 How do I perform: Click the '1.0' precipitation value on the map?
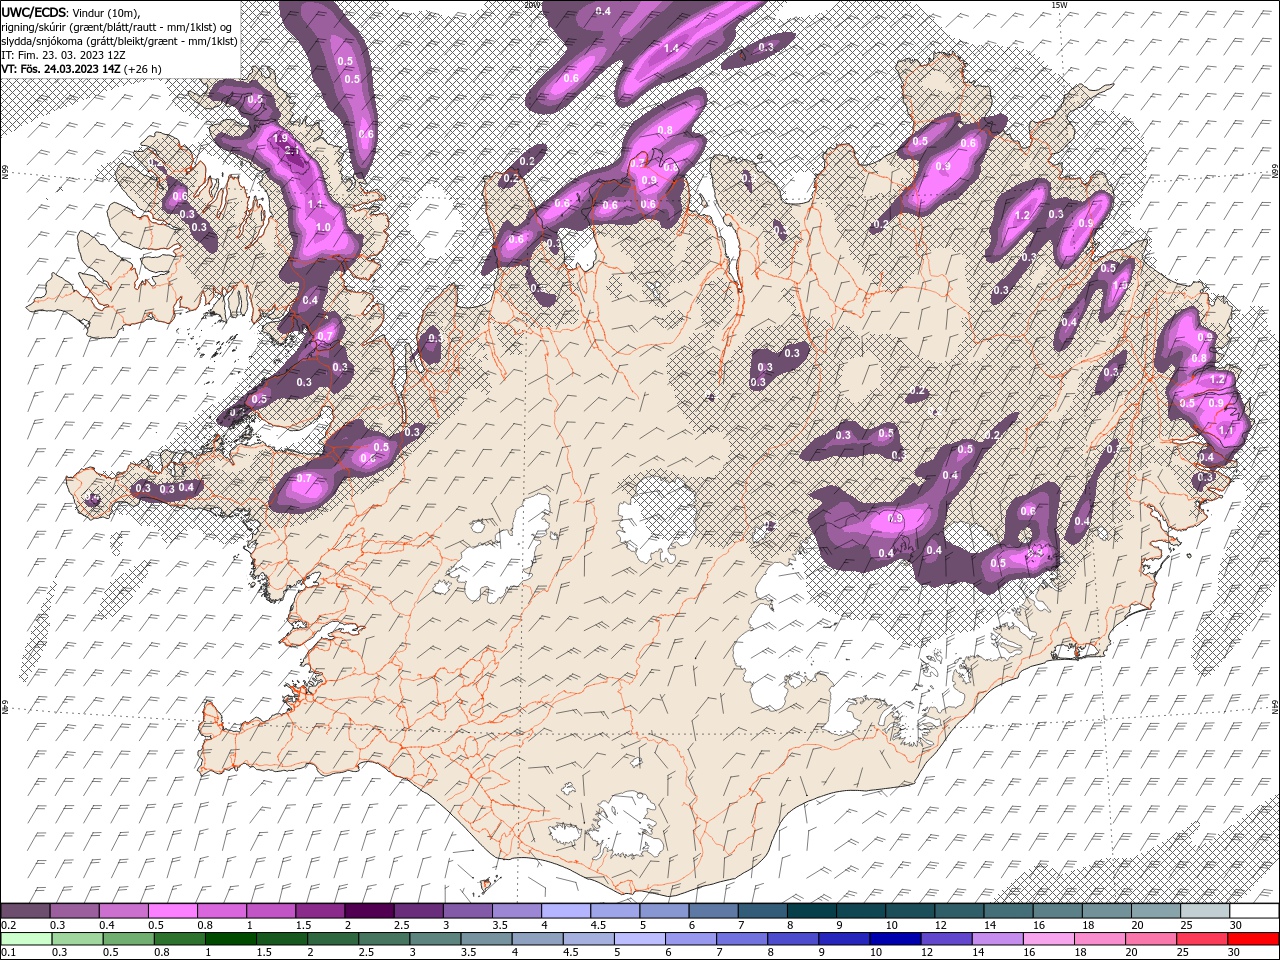(323, 227)
